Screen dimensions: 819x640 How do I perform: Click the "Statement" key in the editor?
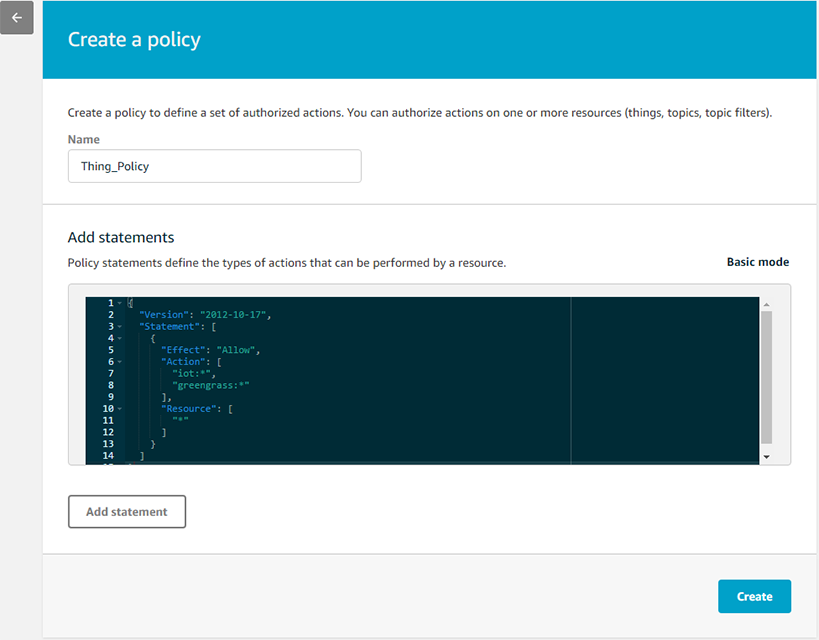coord(169,327)
